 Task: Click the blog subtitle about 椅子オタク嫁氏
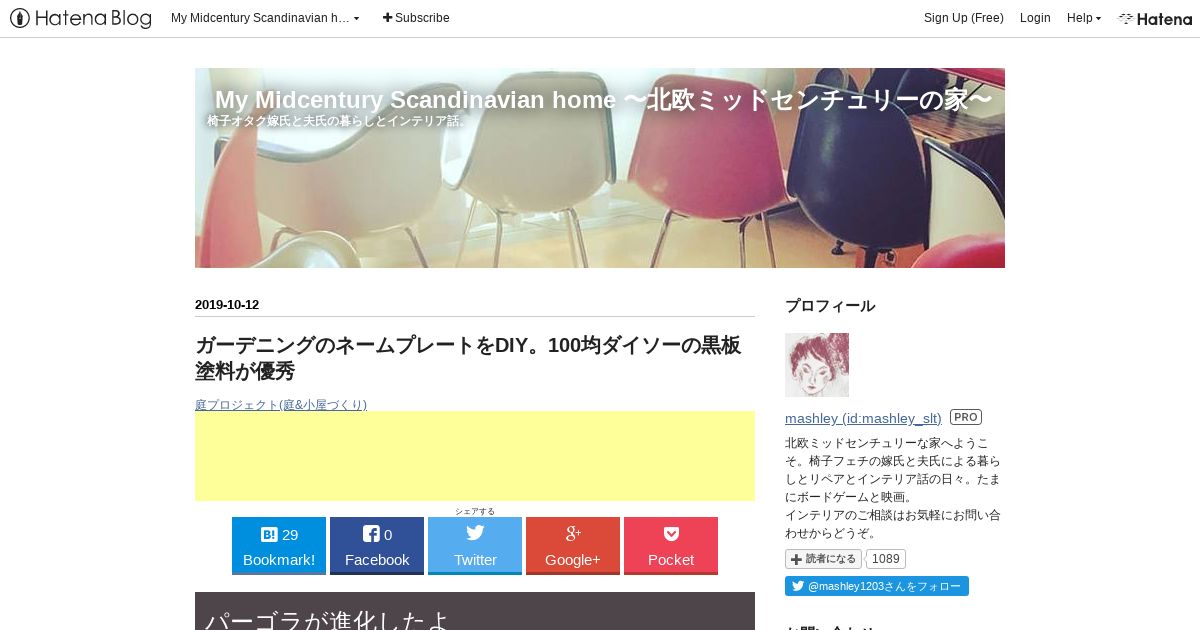337,121
